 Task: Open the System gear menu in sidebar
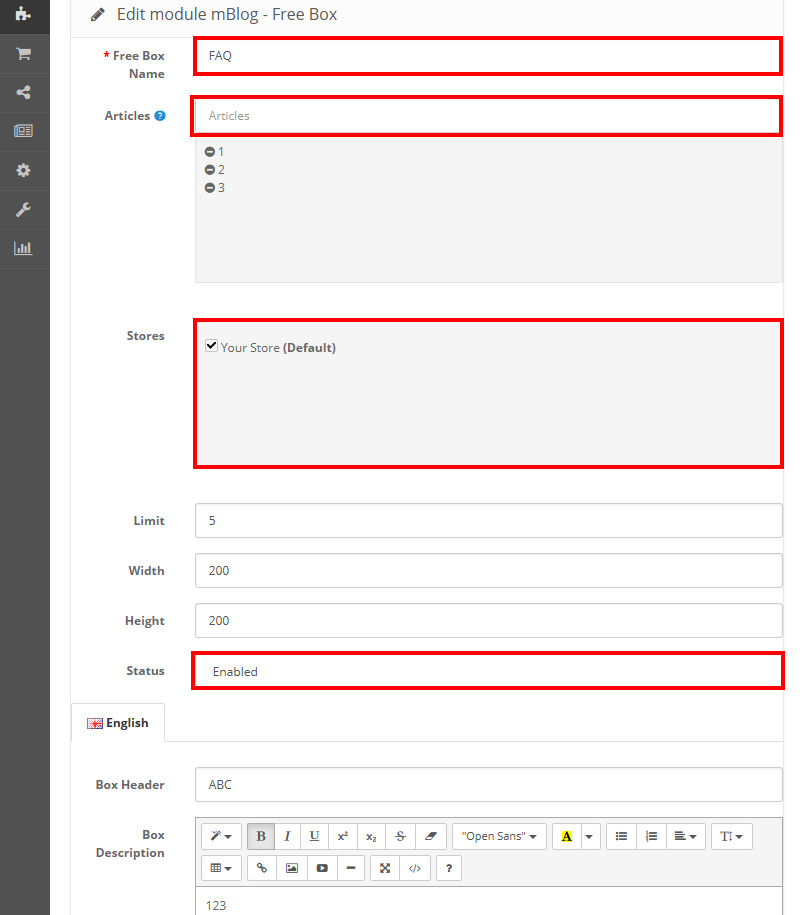[x=22, y=170]
